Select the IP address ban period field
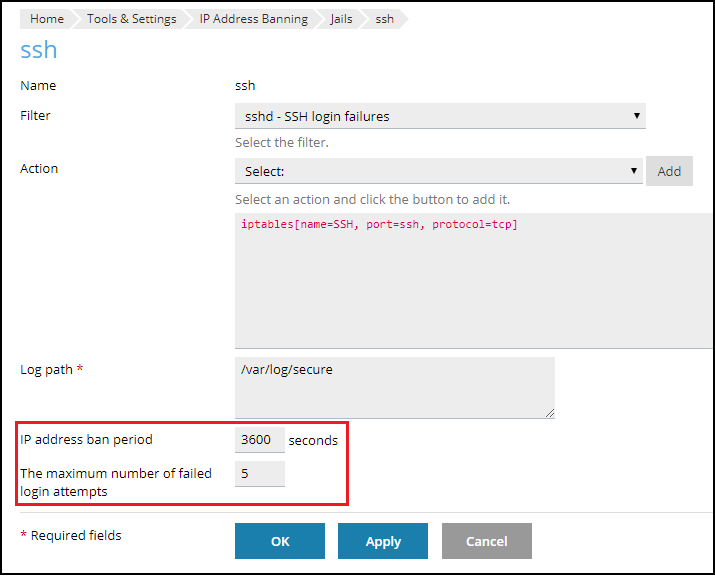Image resolution: width=715 pixels, height=576 pixels. [x=260, y=440]
